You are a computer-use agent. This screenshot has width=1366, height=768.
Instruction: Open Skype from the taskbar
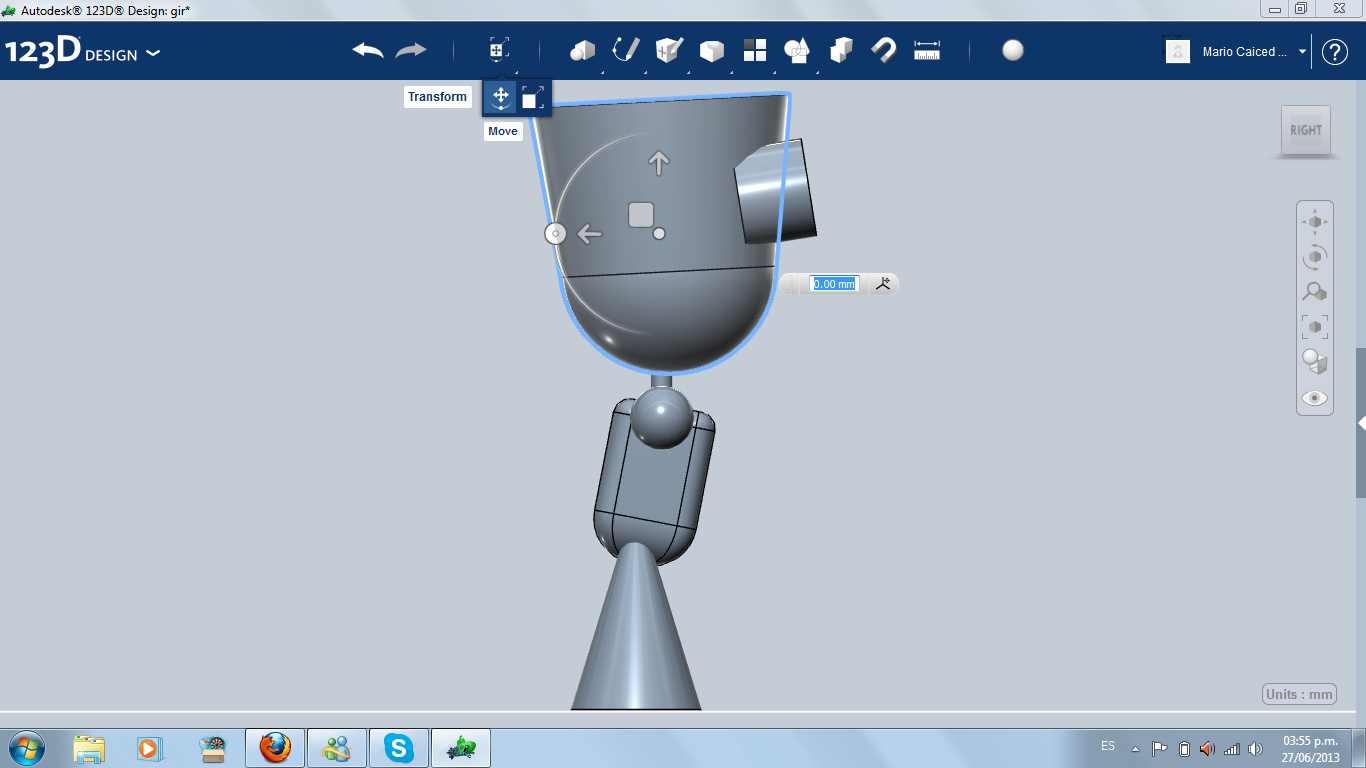[399, 747]
